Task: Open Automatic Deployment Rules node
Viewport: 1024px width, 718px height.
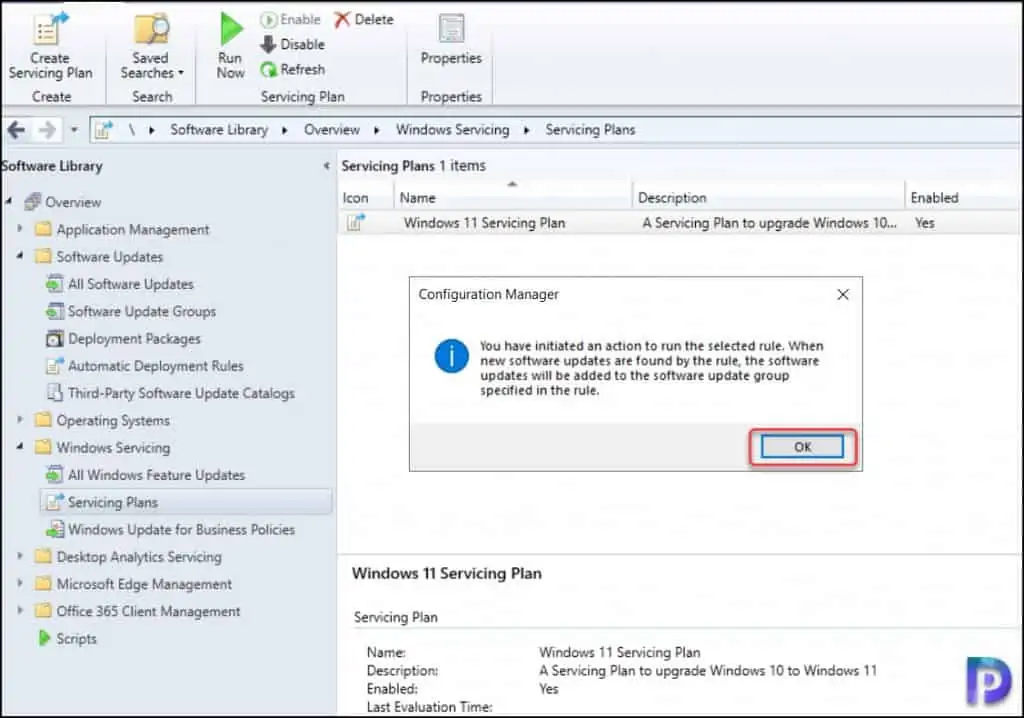Action: (x=155, y=366)
